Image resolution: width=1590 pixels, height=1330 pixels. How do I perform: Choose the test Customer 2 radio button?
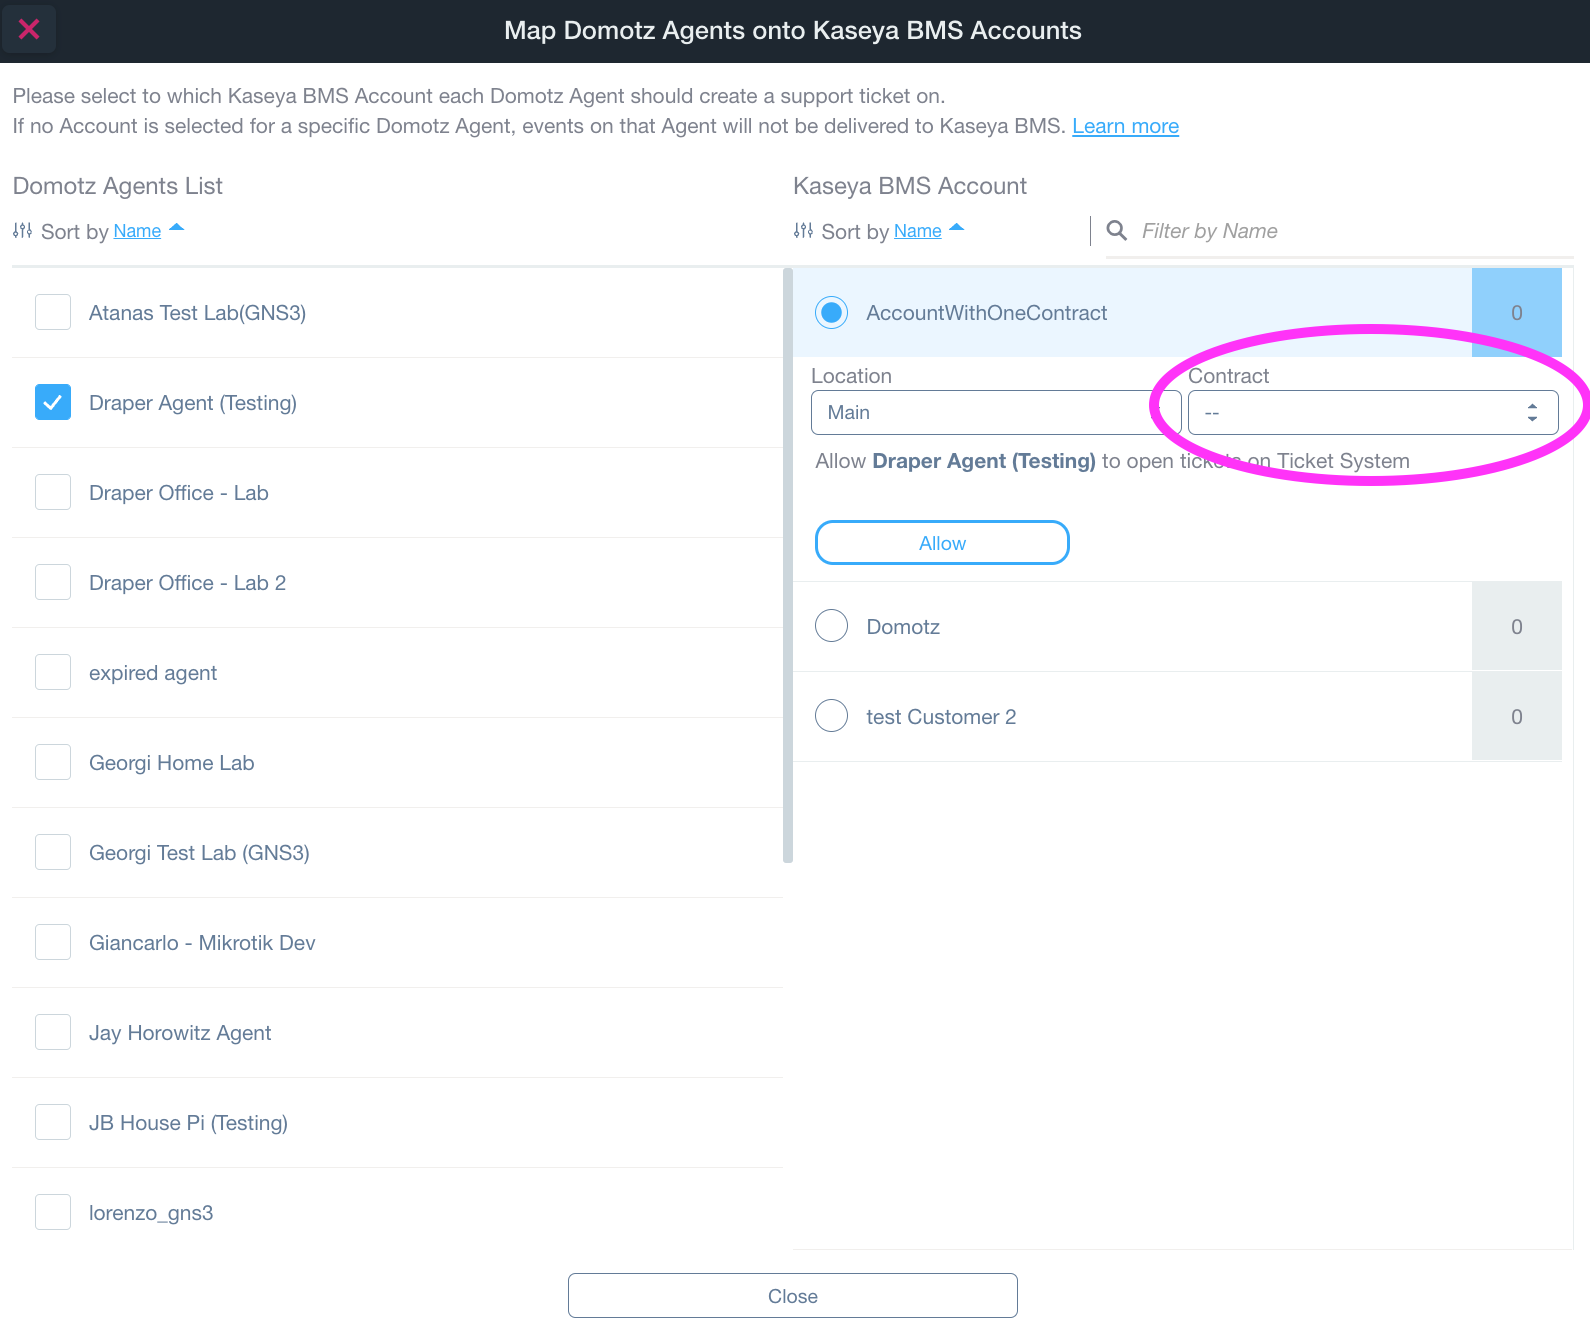831,716
